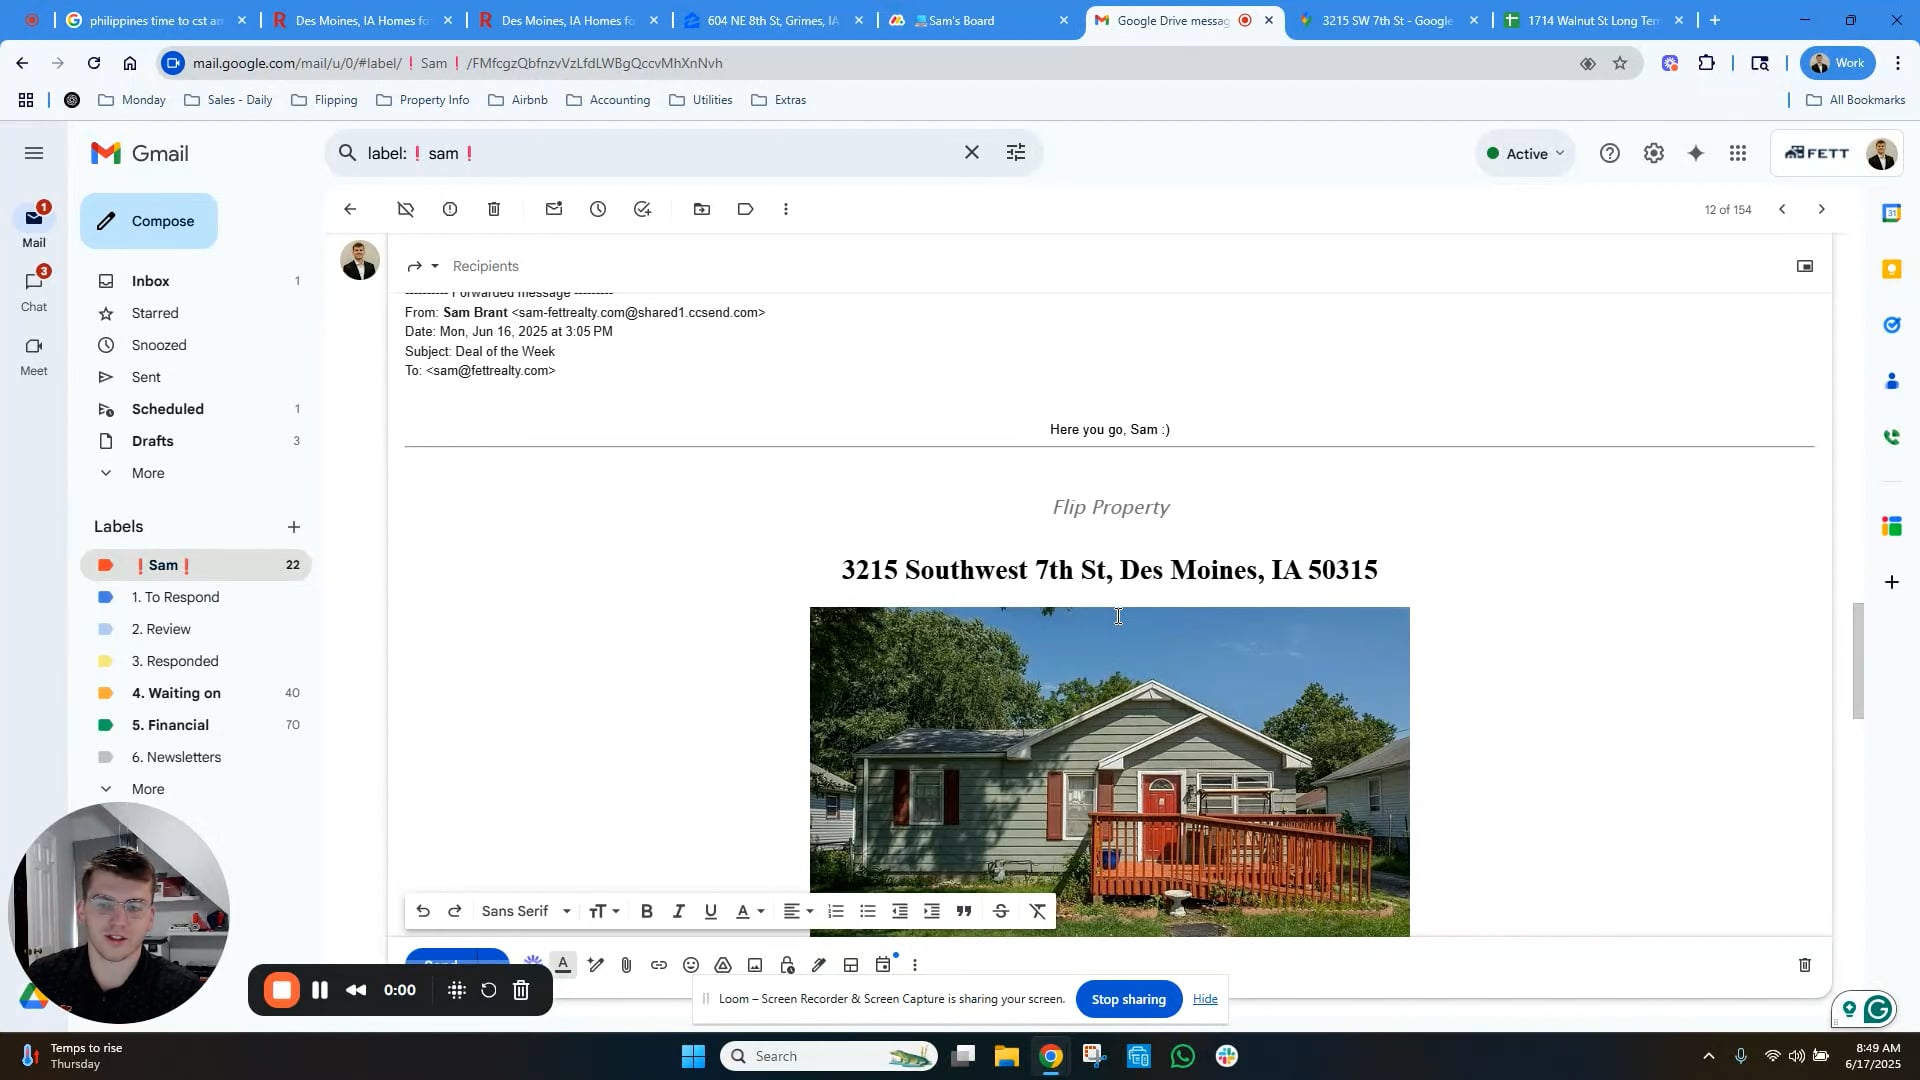Toggle italic formatting

click(x=679, y=911)
